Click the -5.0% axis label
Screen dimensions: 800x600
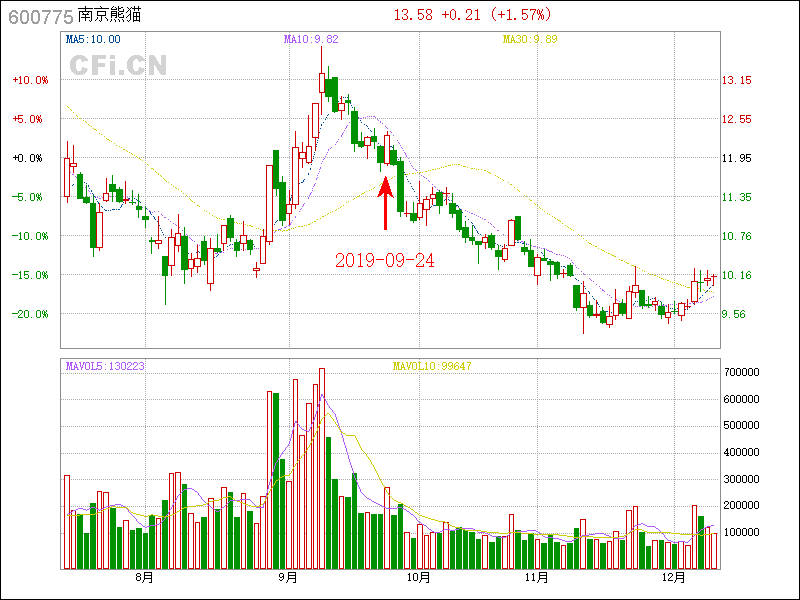point(28,197)
